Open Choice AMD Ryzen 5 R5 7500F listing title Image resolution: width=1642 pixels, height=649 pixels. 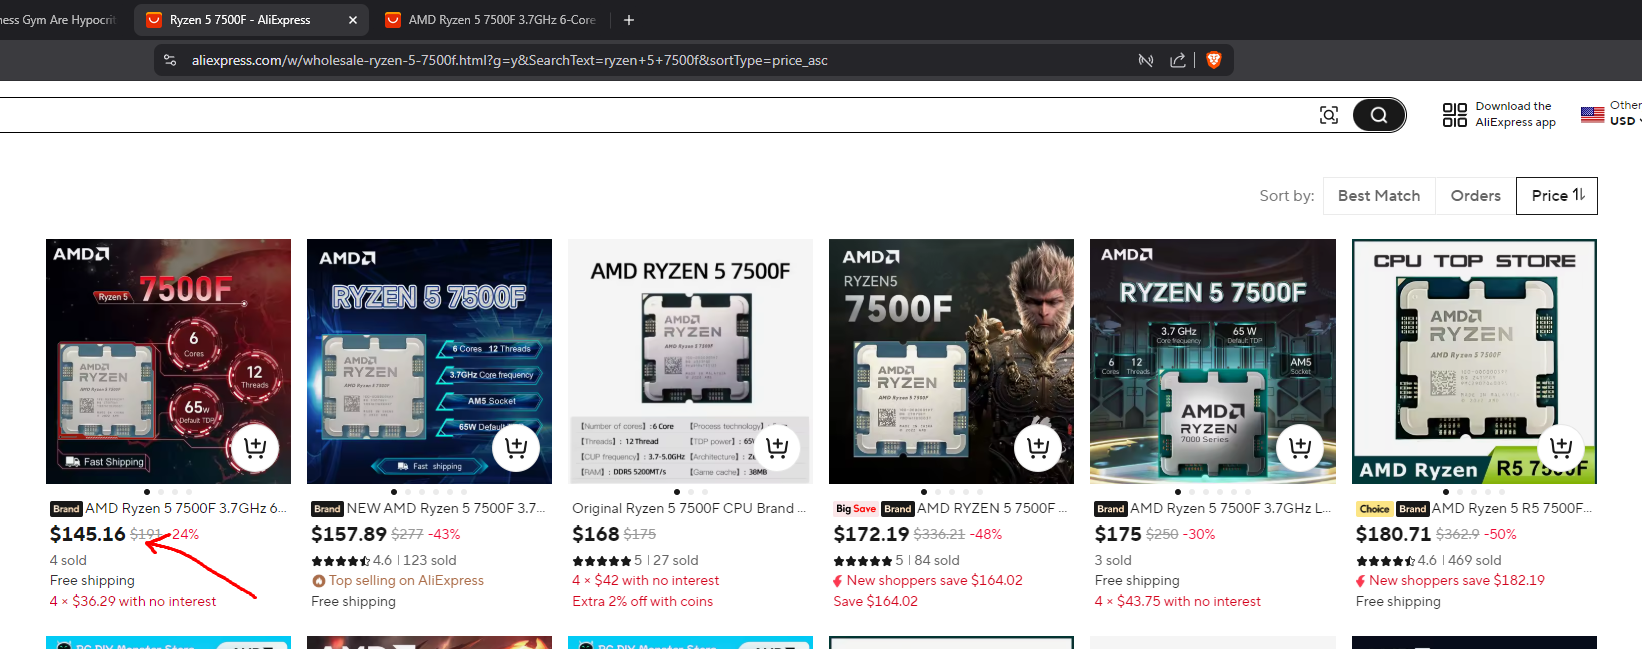(1511, 508)
